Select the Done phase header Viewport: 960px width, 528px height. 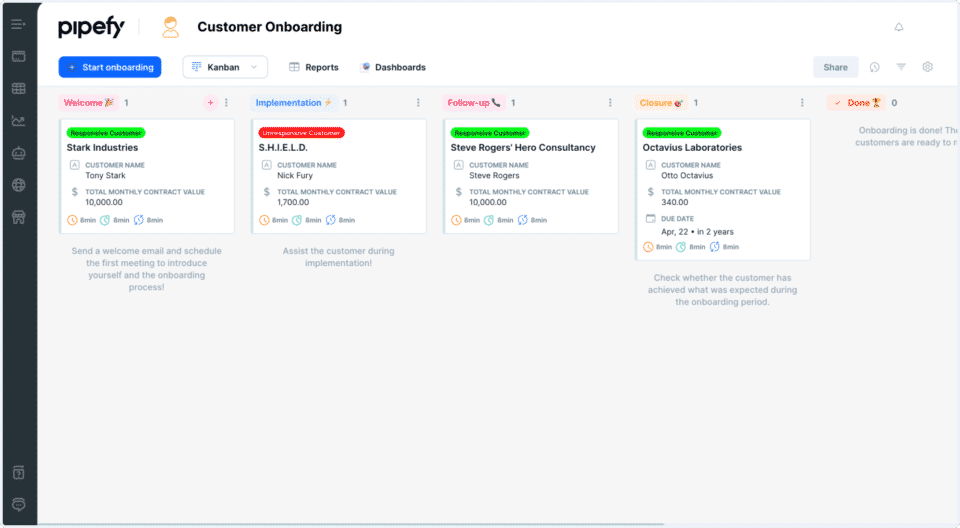coord(857,103)
